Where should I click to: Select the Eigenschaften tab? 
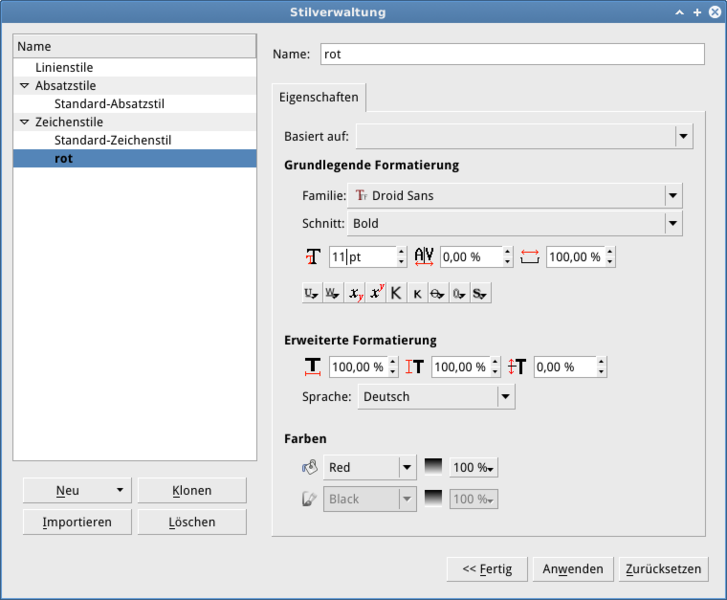tap(319, 98)
